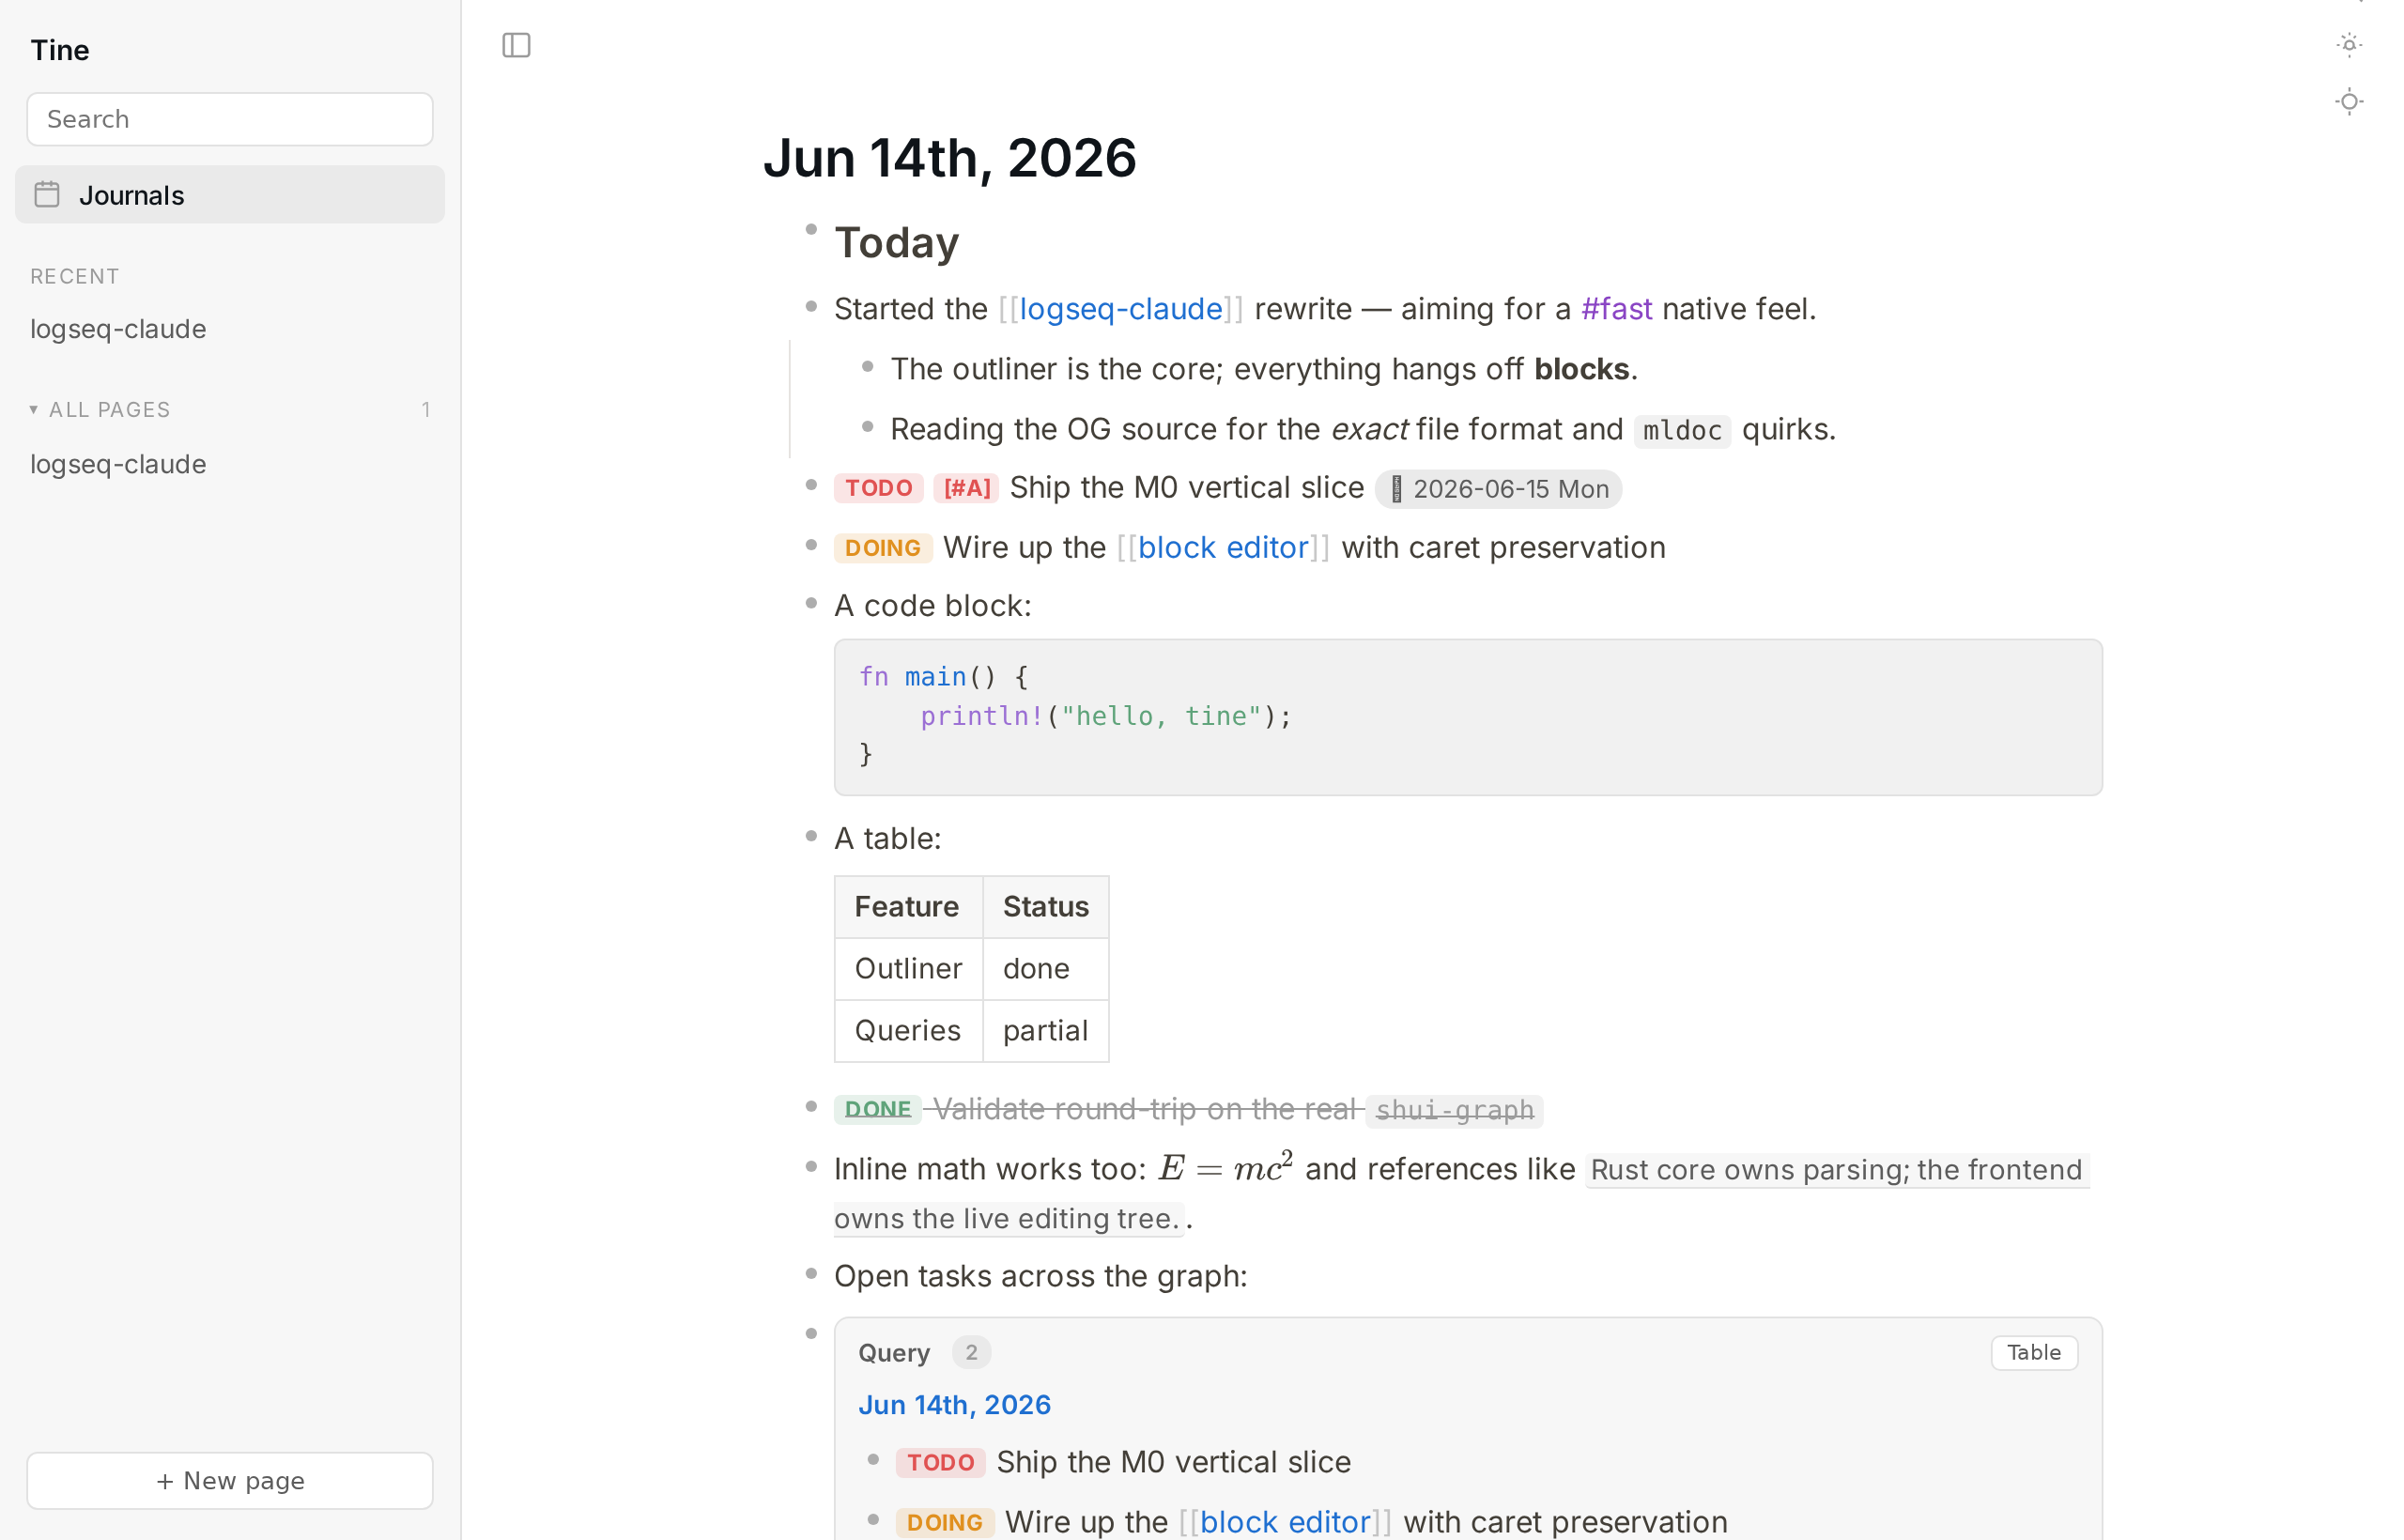Viewport: 2404px width, 1540px height.
Task: Click the Jun 14th, 2026 journal title
Action: [x=950, y=158]
